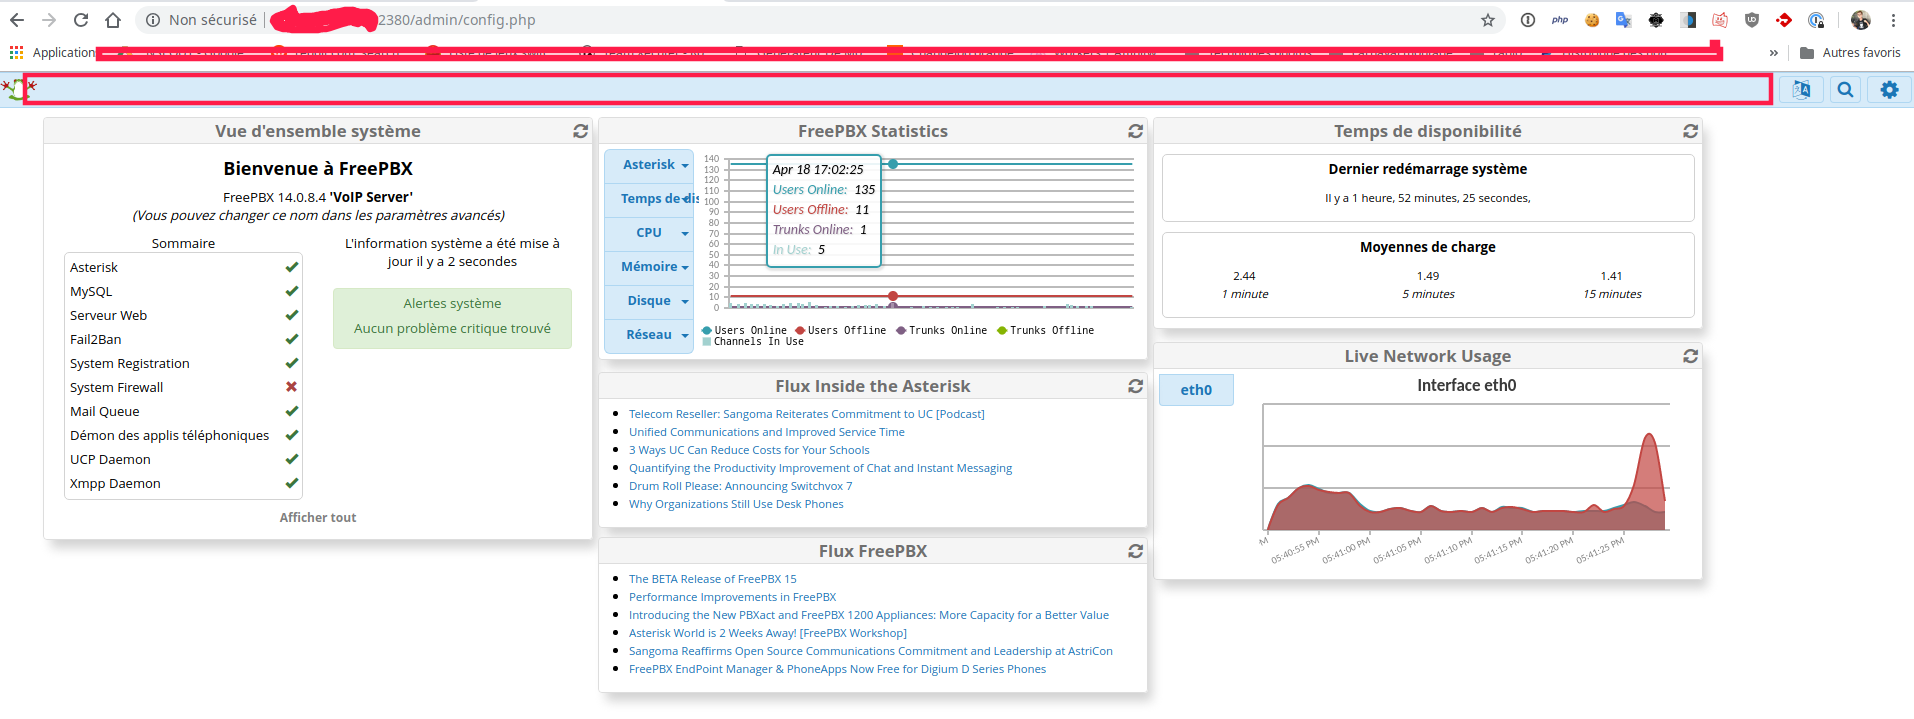Expand the Asterisk statistics dropdown
Screen dimensions: 1914x719
pos(649,165)
